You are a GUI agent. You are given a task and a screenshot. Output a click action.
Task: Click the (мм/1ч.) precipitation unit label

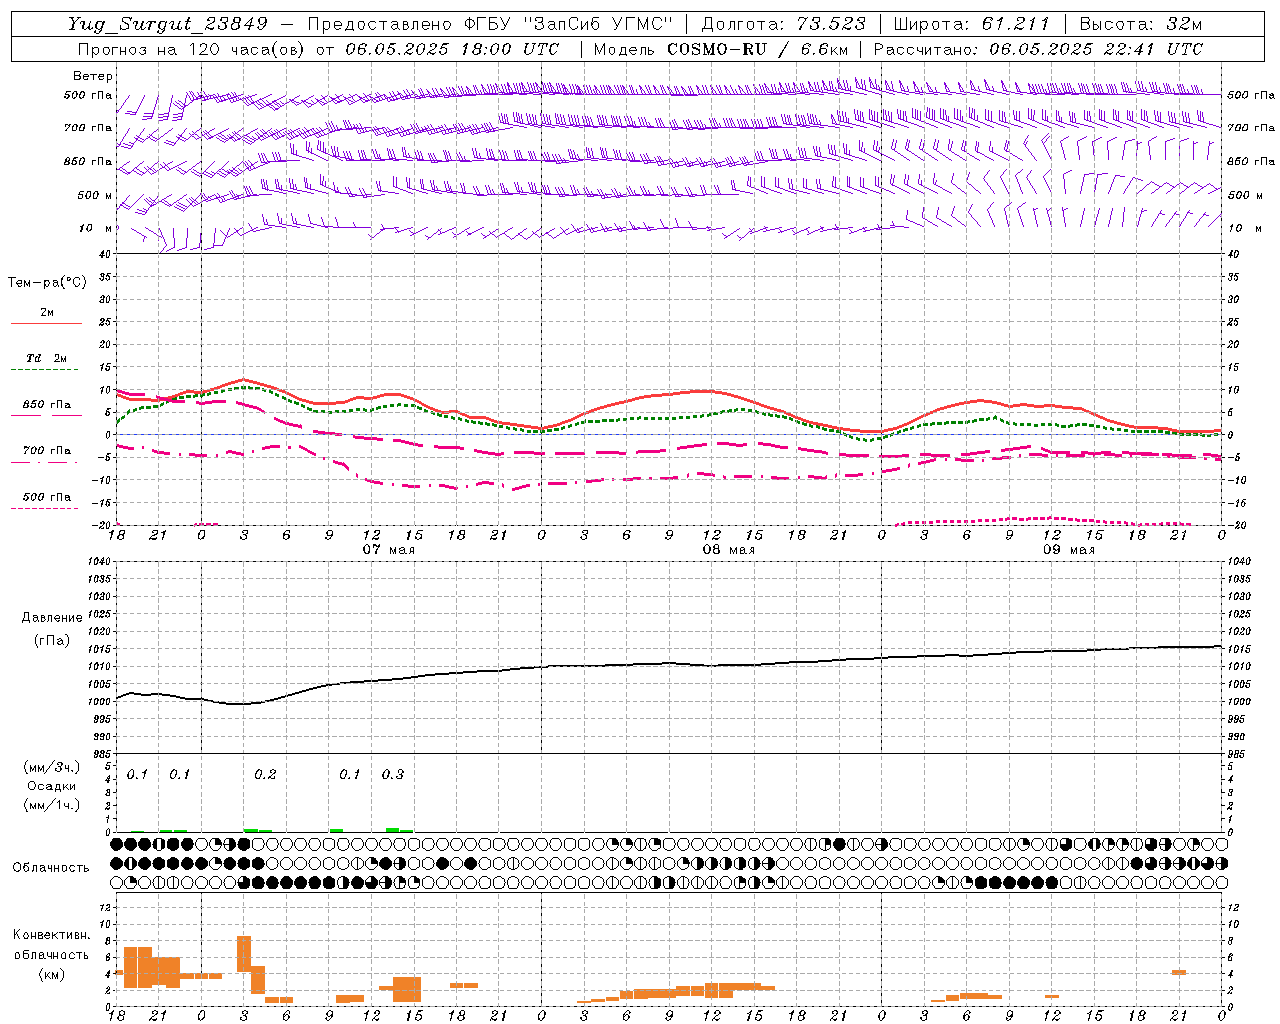pos(52,805)
